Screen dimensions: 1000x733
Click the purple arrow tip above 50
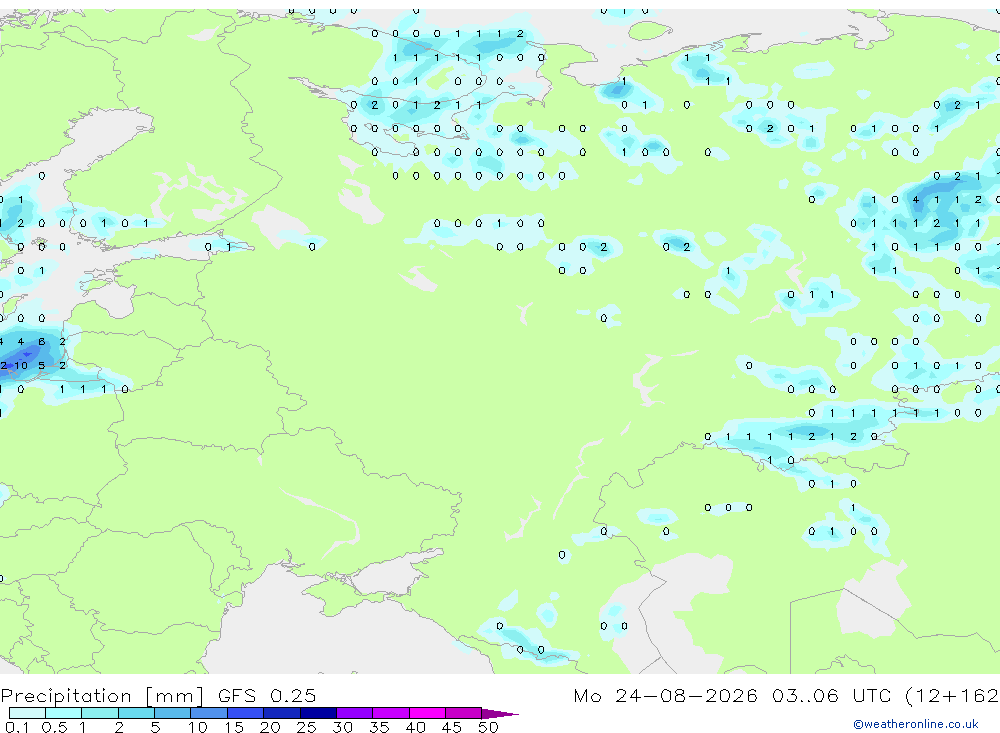point(500,714)
